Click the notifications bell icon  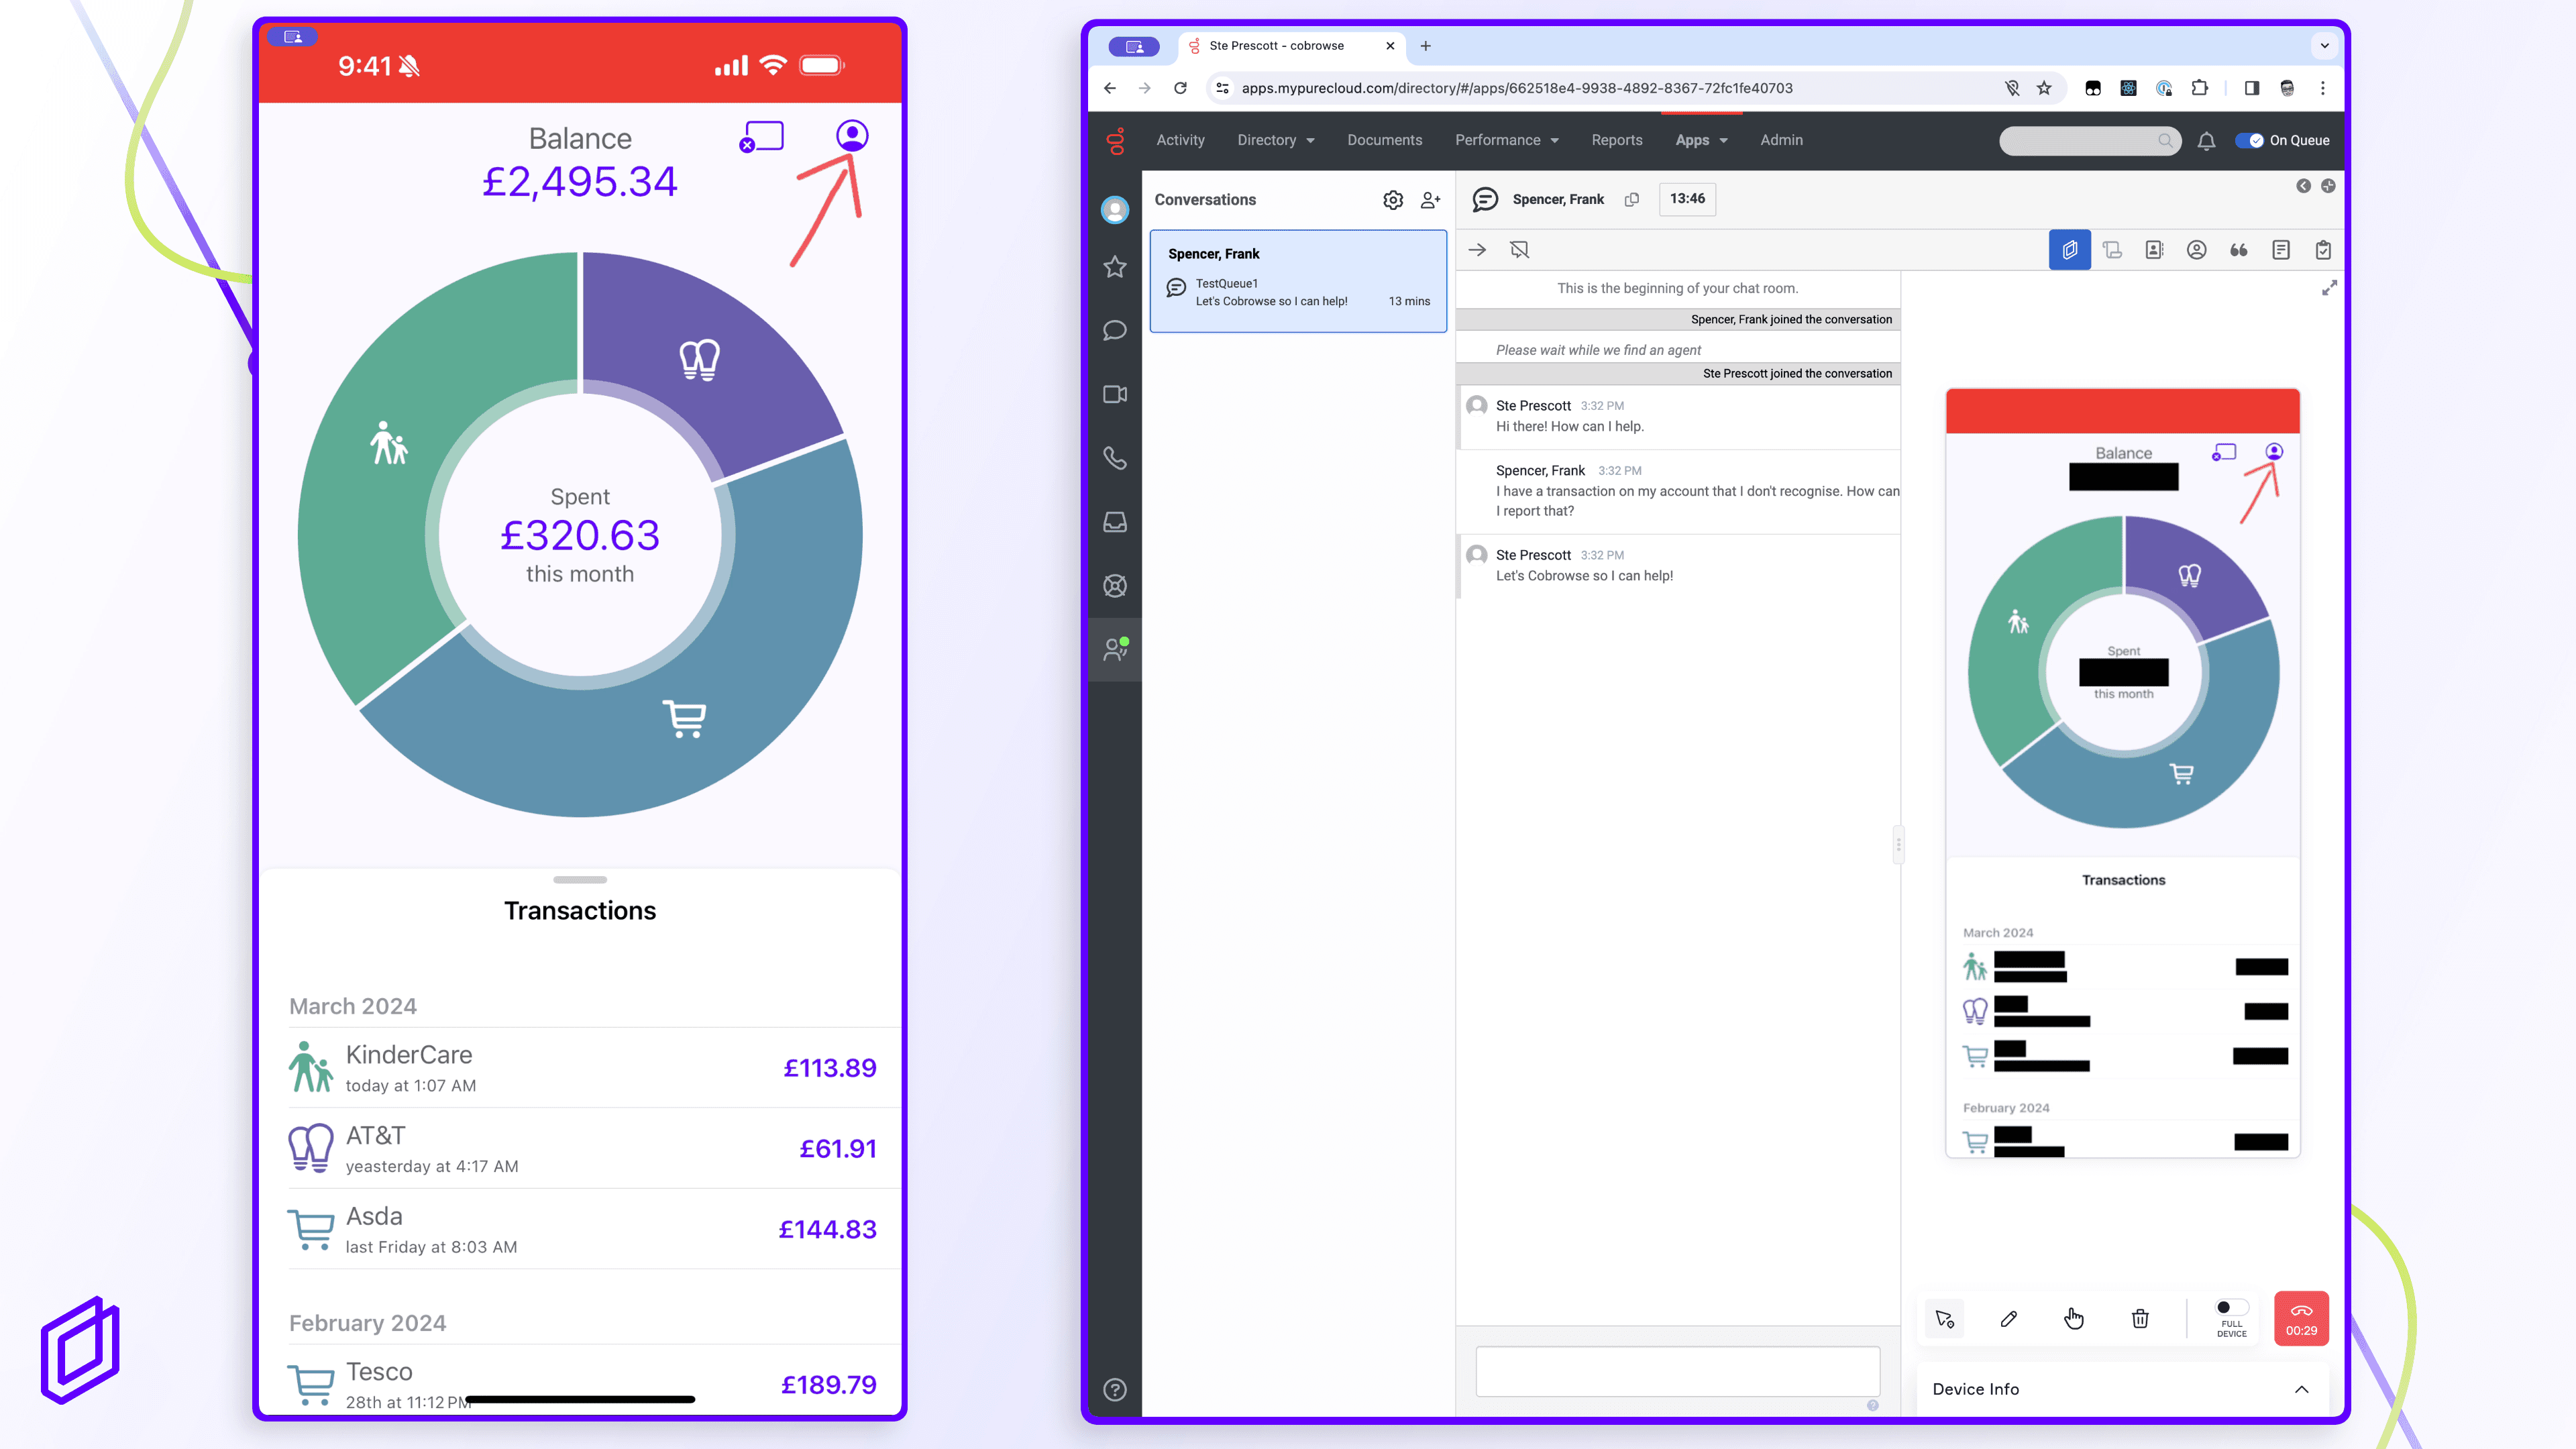[x=2206, y=141]
